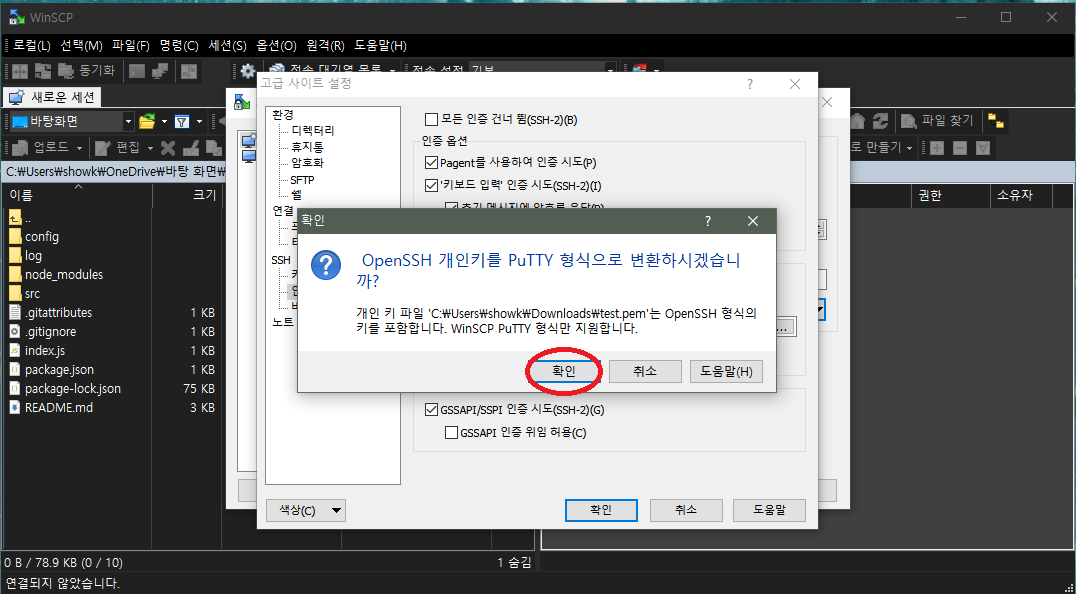Sort remote files by 권한 column header
Screen dimensions: 1076x594
[x=950, y=195]
